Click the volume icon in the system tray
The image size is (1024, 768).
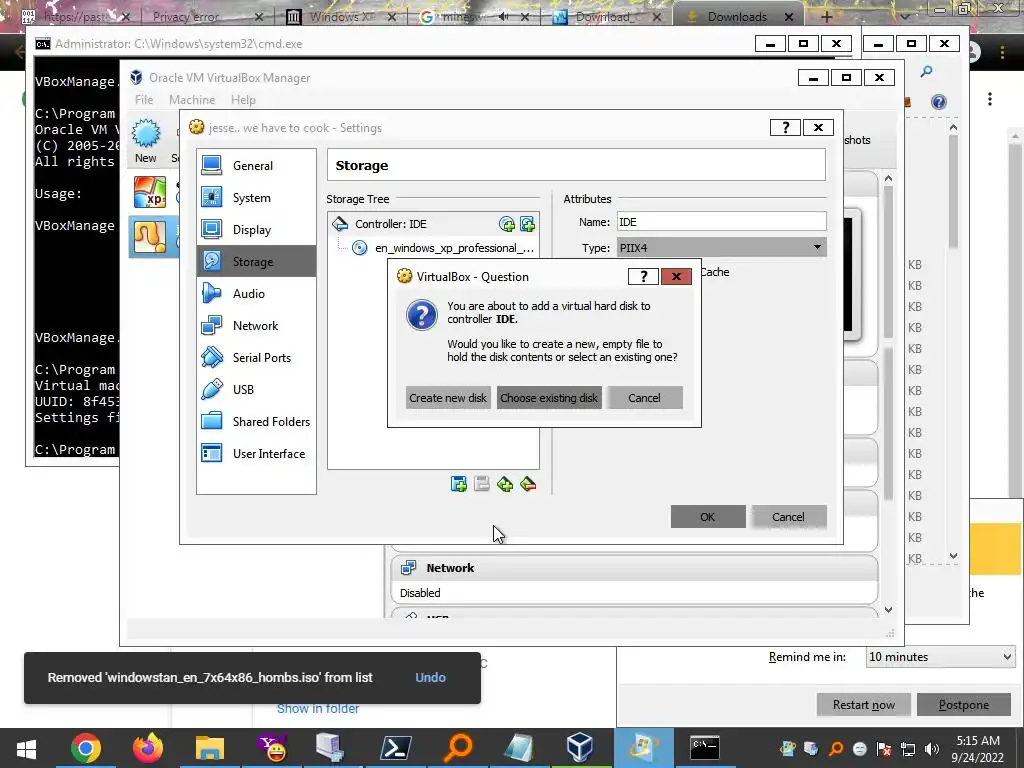click(x=932, y=749)
